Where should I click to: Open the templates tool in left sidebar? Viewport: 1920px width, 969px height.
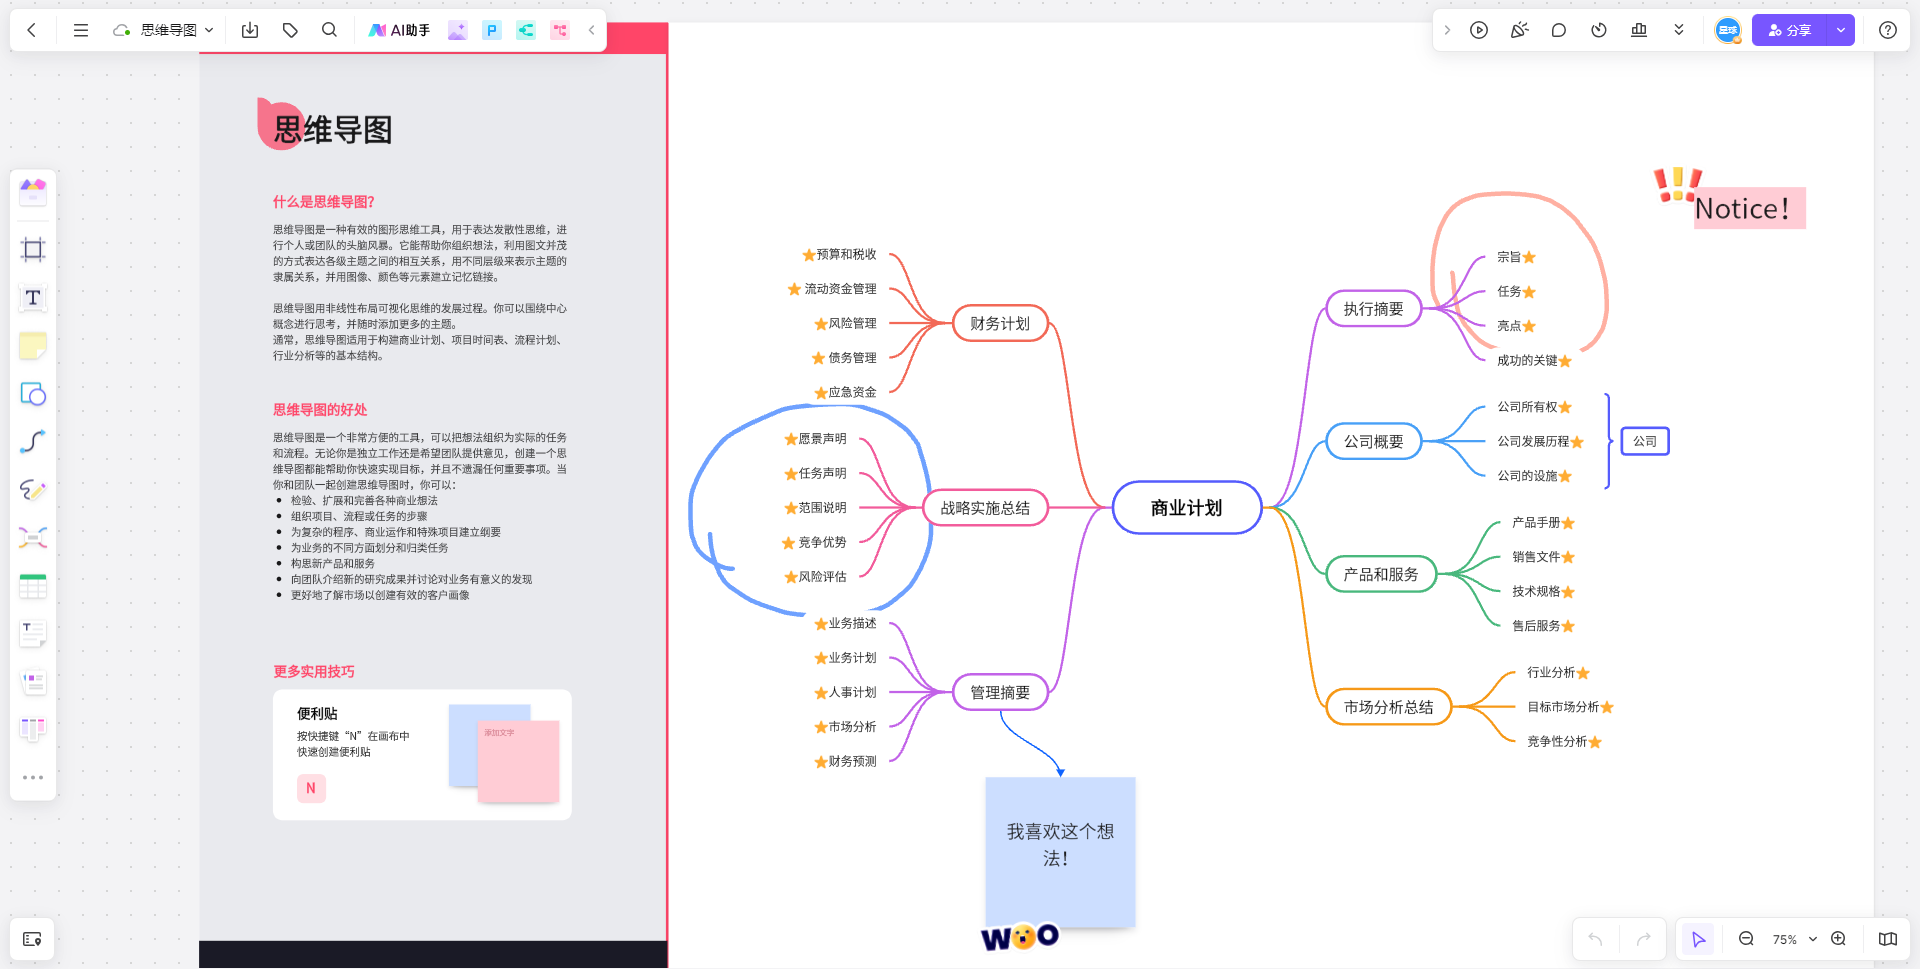(33, 191)
